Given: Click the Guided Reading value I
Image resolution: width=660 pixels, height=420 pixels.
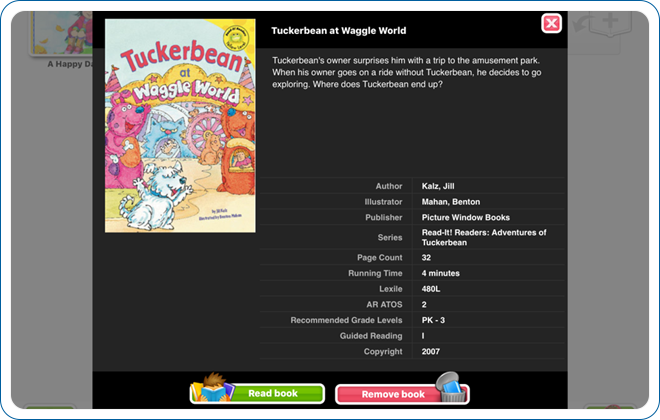Looking at the screenshot, I should point(423,335).
